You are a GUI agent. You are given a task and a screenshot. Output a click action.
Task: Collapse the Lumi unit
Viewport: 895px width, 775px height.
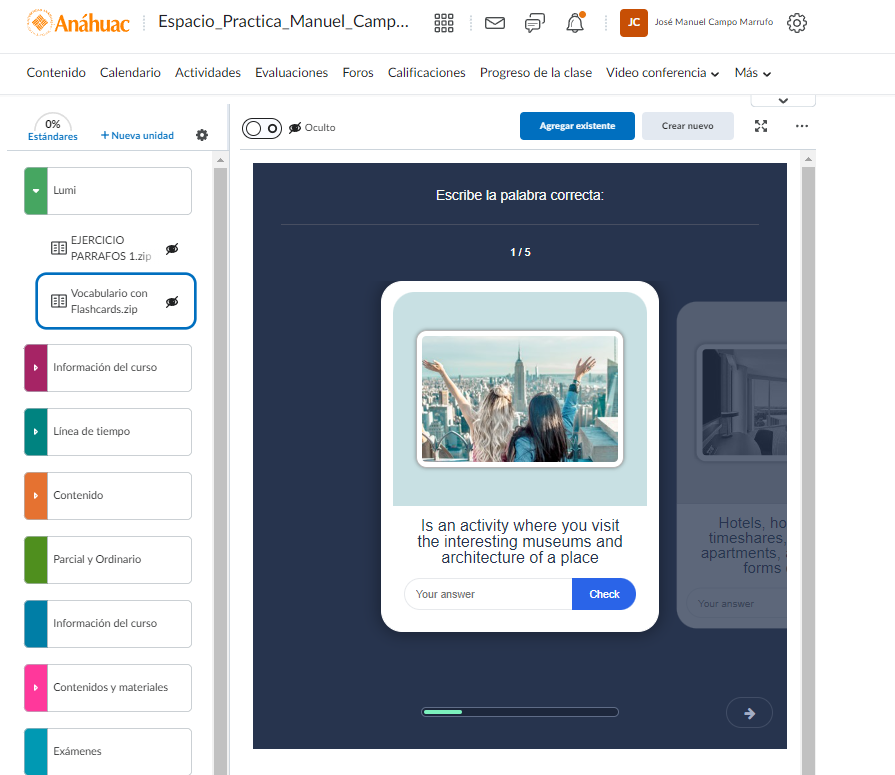36,191
